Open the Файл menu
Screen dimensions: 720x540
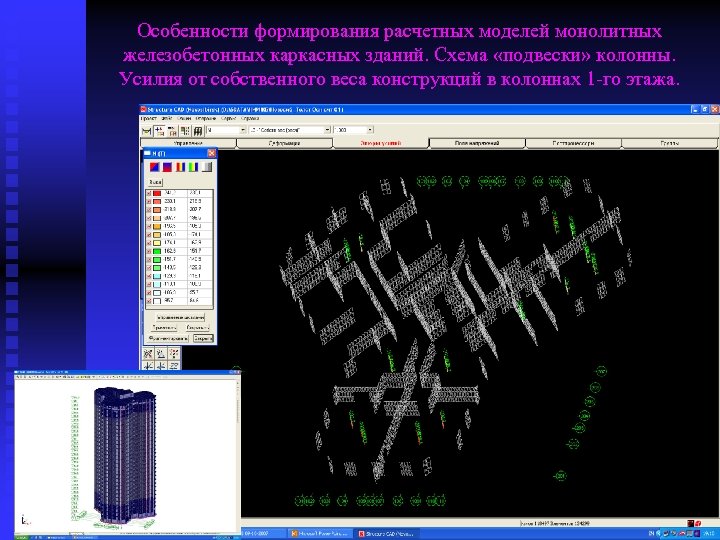tap(167, 118)
